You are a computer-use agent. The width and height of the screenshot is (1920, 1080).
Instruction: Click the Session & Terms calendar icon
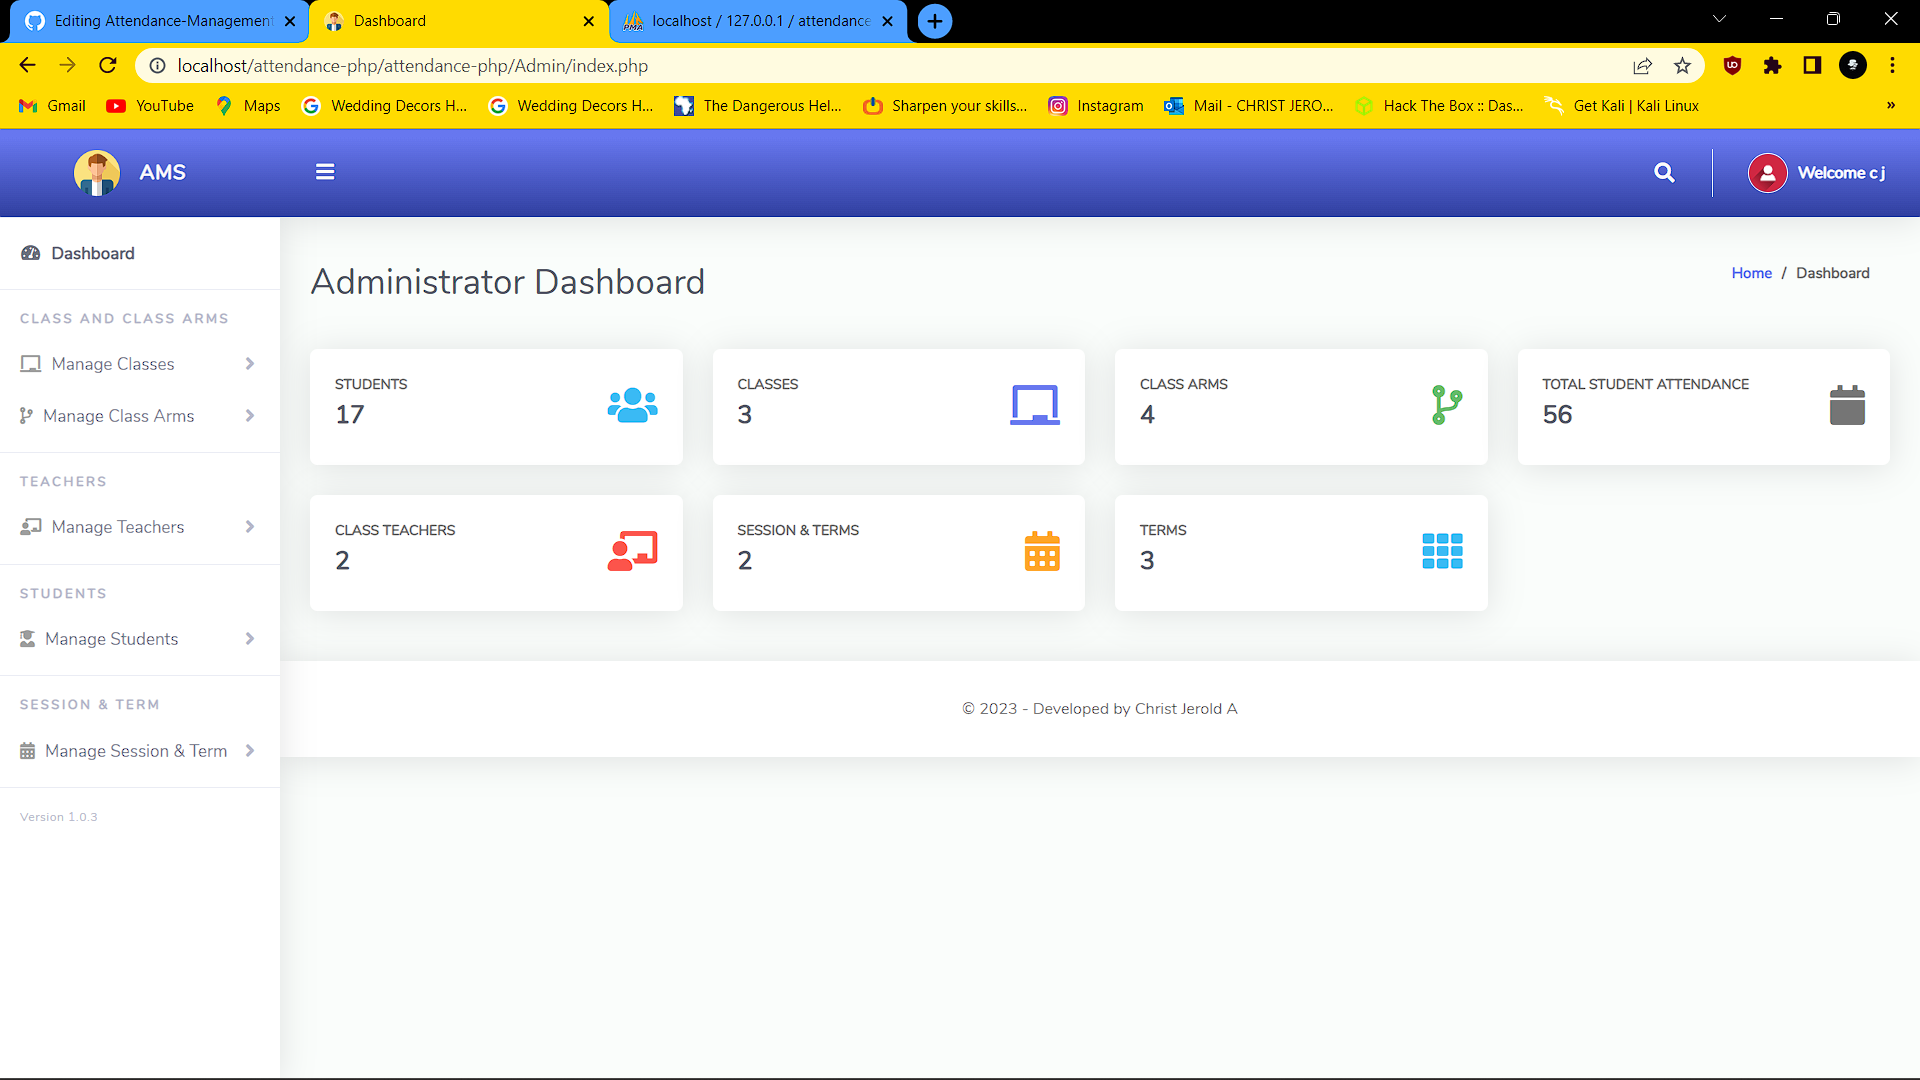(x=1043, y=551)
